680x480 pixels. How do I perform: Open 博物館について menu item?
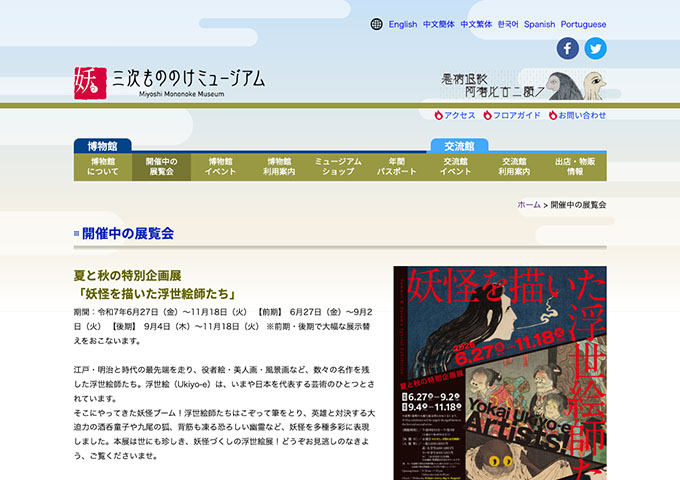(103, 167)
